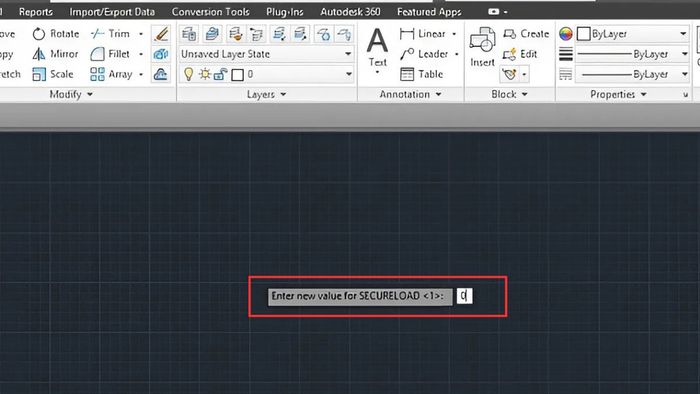Expand the Block panel title
Image resolution: width=700 pixels, height=394 pixels.
coord(509,94)
